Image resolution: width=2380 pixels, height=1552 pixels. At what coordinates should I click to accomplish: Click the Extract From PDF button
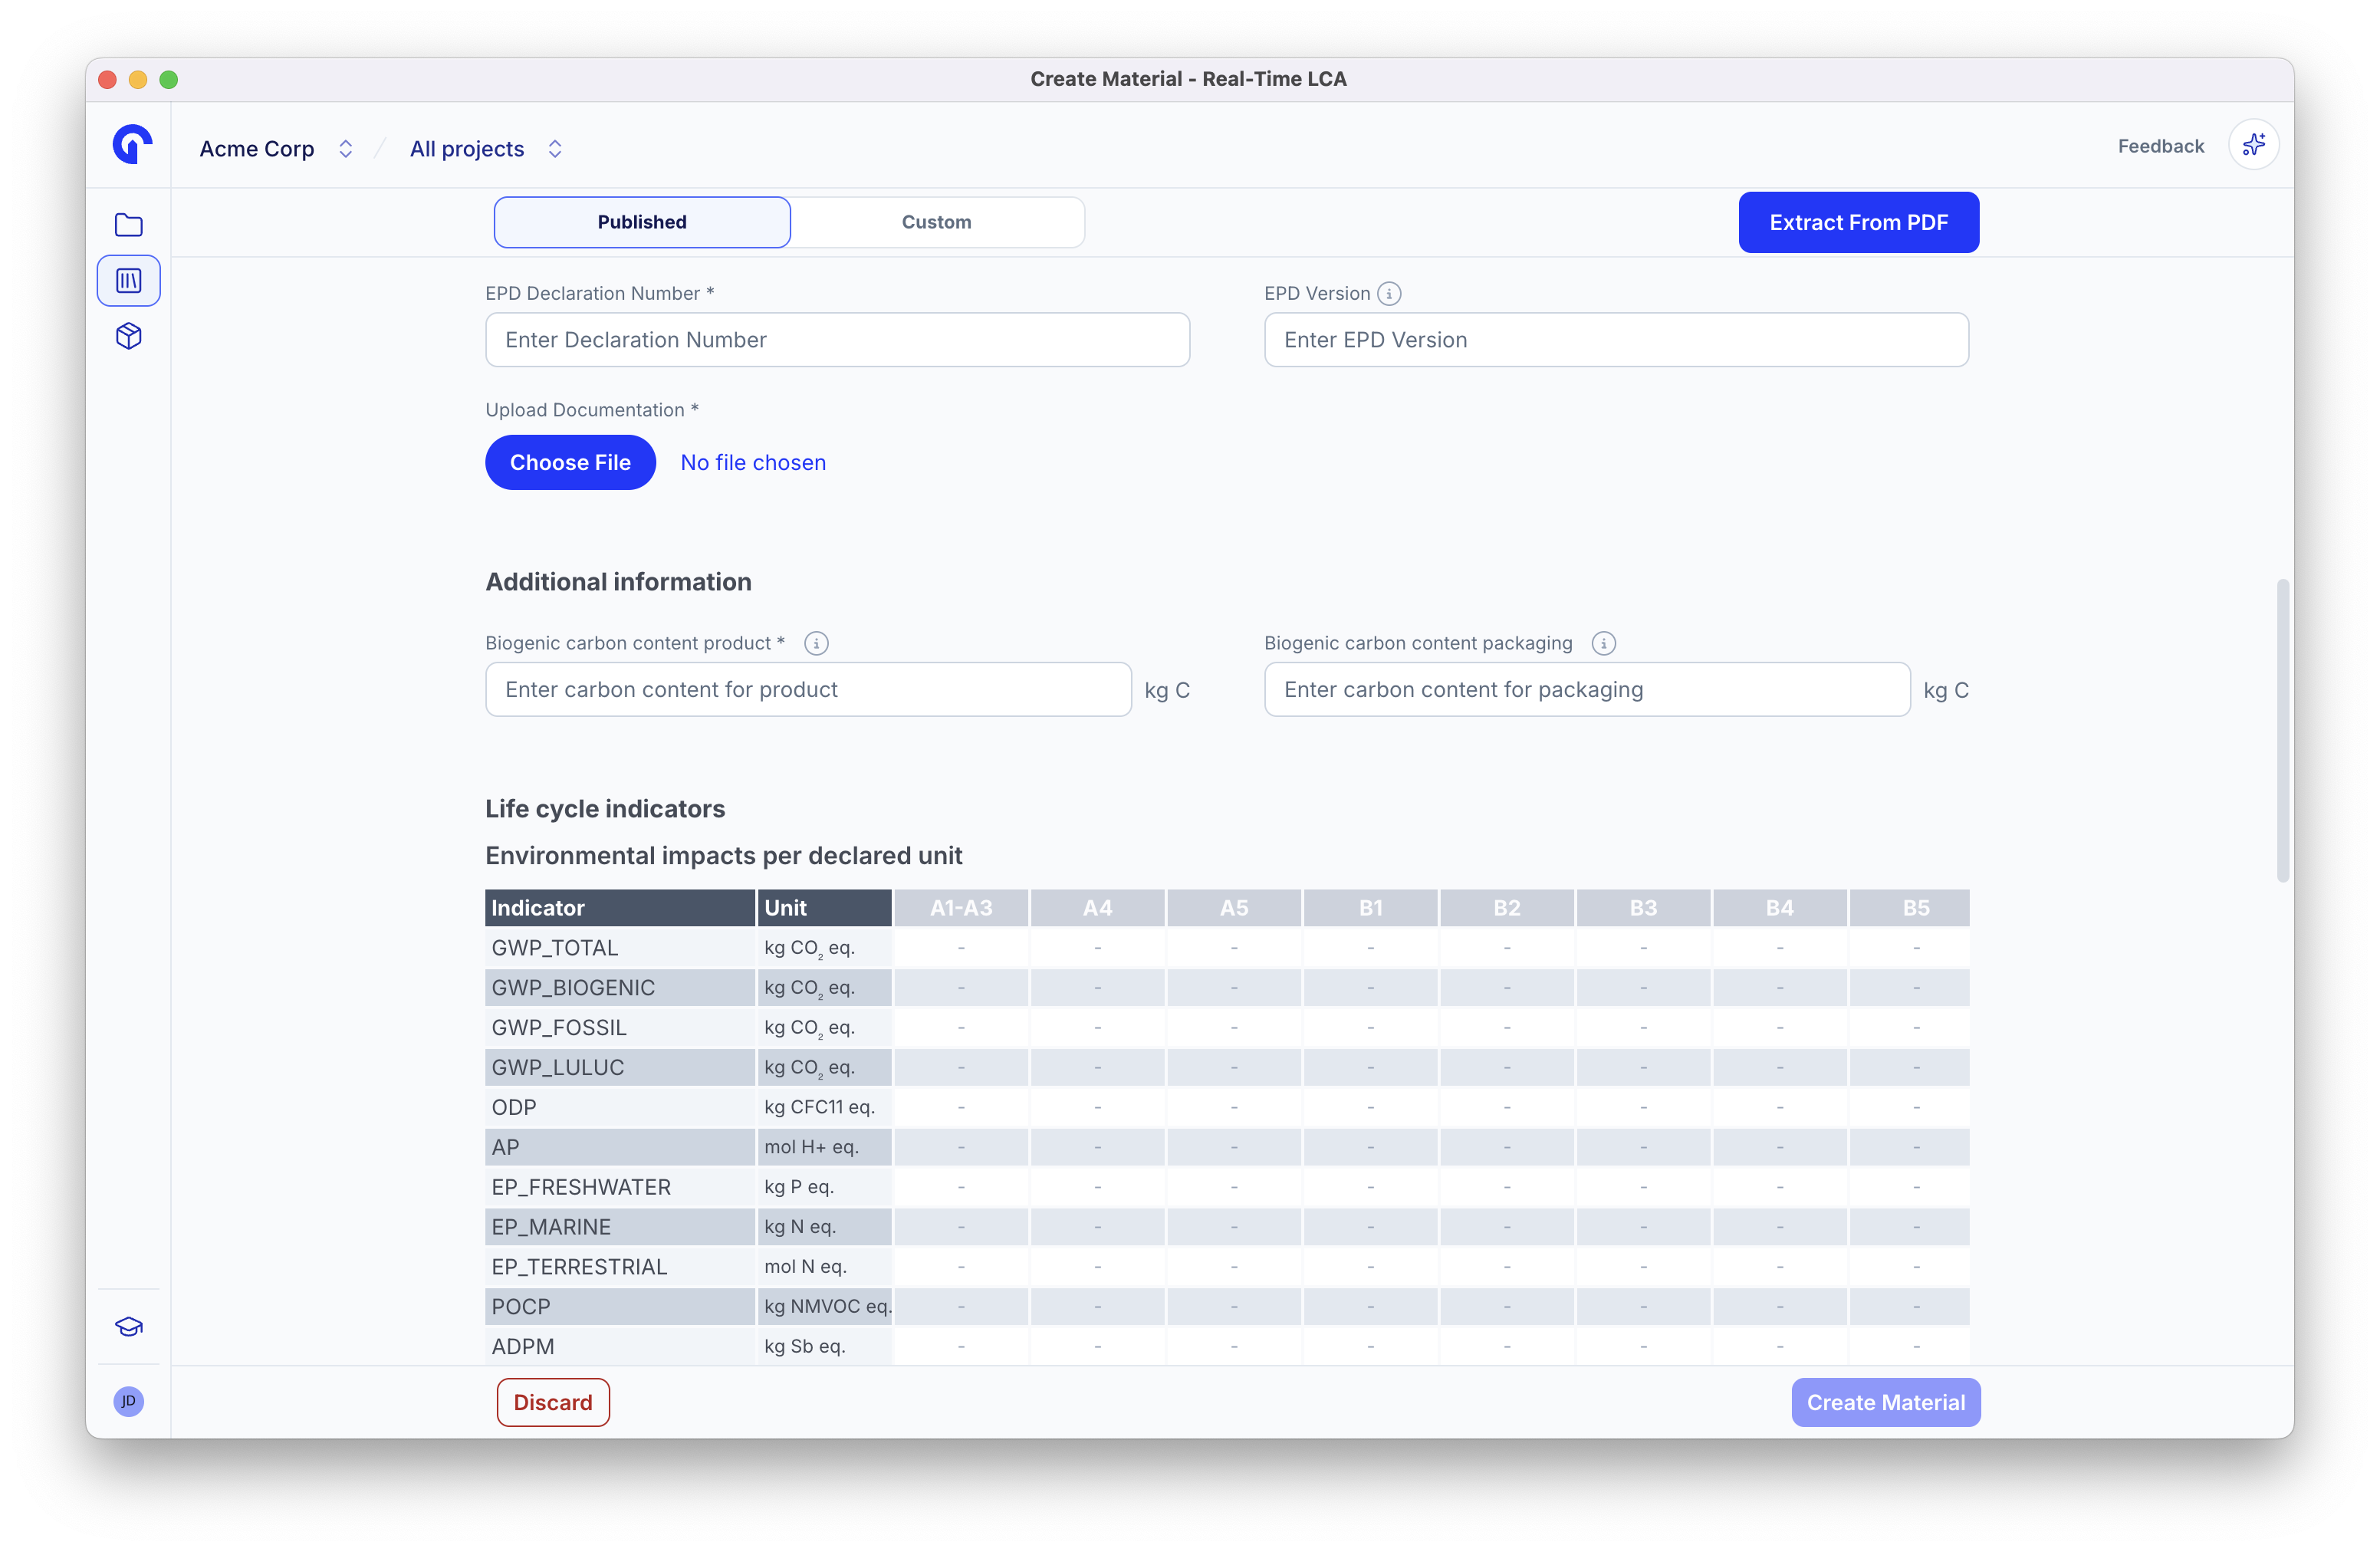click(1858, 223)
